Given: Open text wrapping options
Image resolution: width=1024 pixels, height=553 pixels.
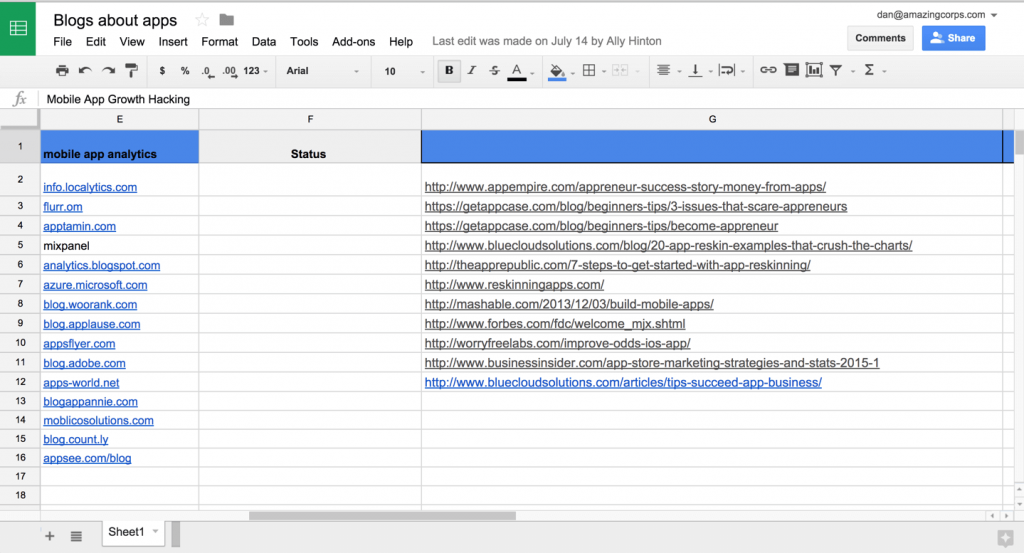Looking at the screenshot, I should click(x=727, y=71).
